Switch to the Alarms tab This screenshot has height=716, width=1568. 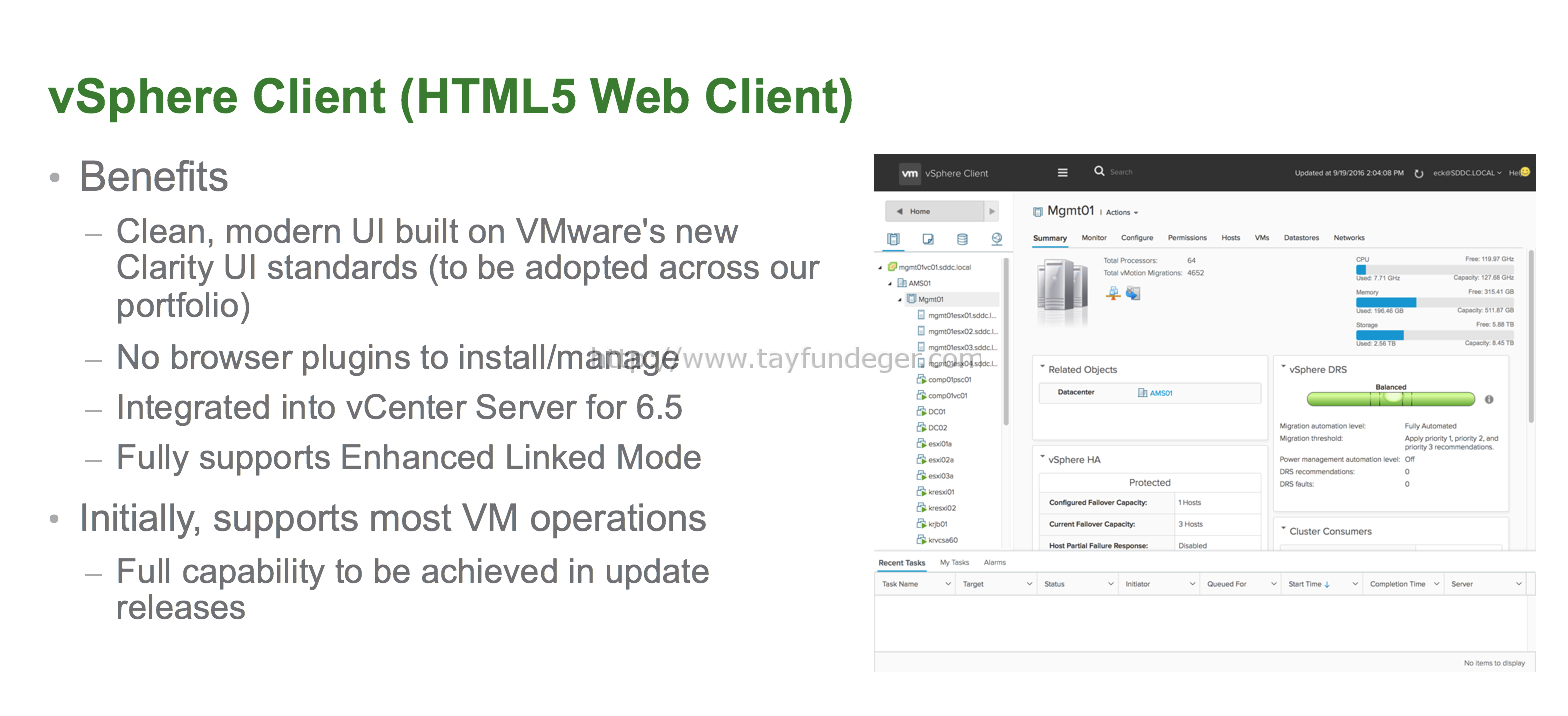pyautogui.click(x=995, y=563)
